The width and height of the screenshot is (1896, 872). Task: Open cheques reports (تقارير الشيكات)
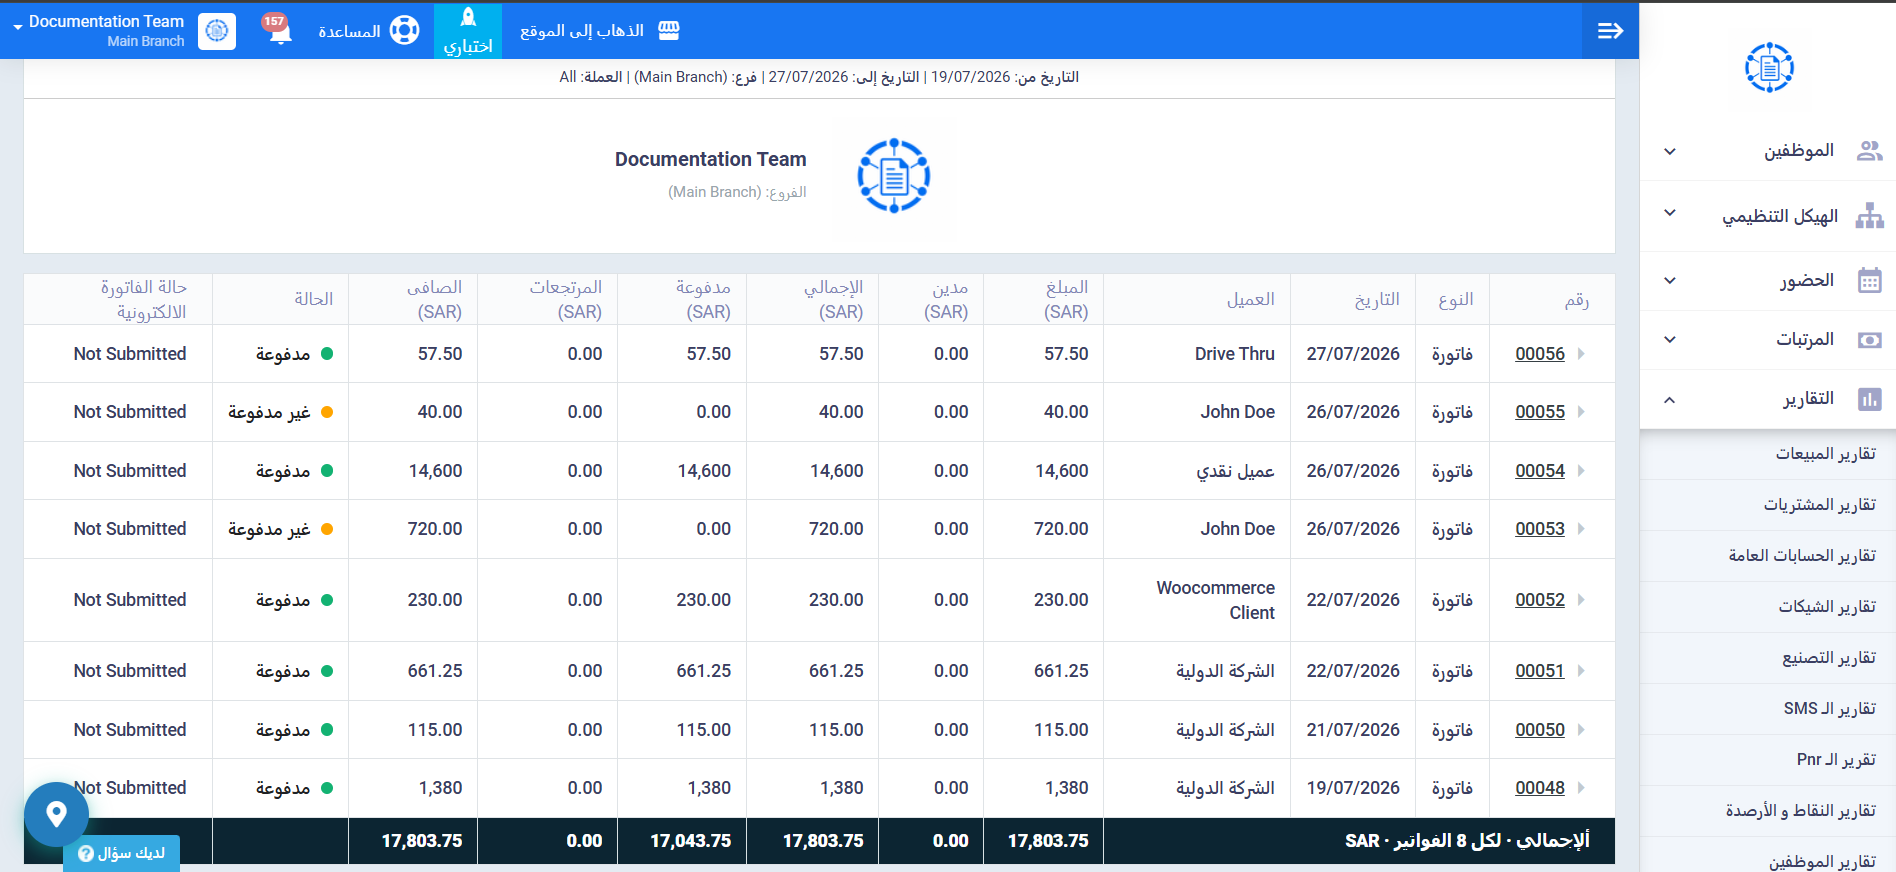tap(1827, 607)
